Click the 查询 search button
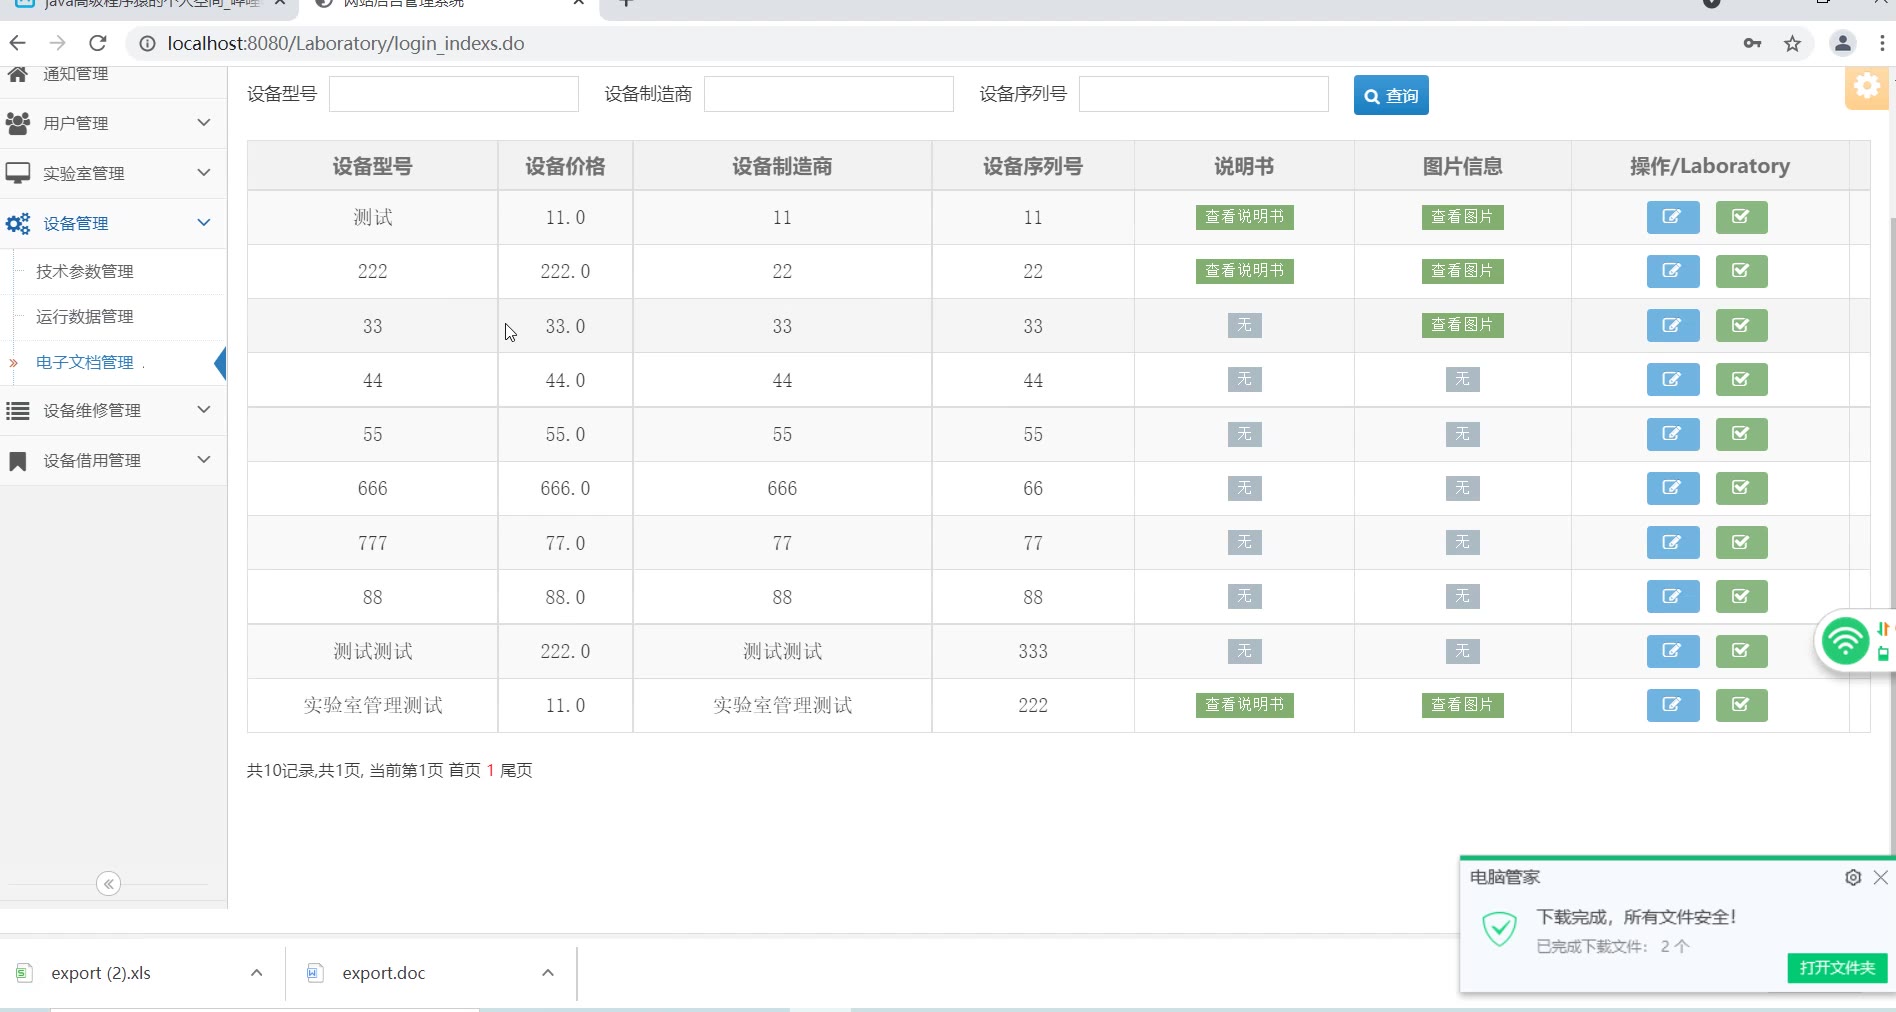The width and height of the screenshot is (1896, 1012). click(1390, 95)
